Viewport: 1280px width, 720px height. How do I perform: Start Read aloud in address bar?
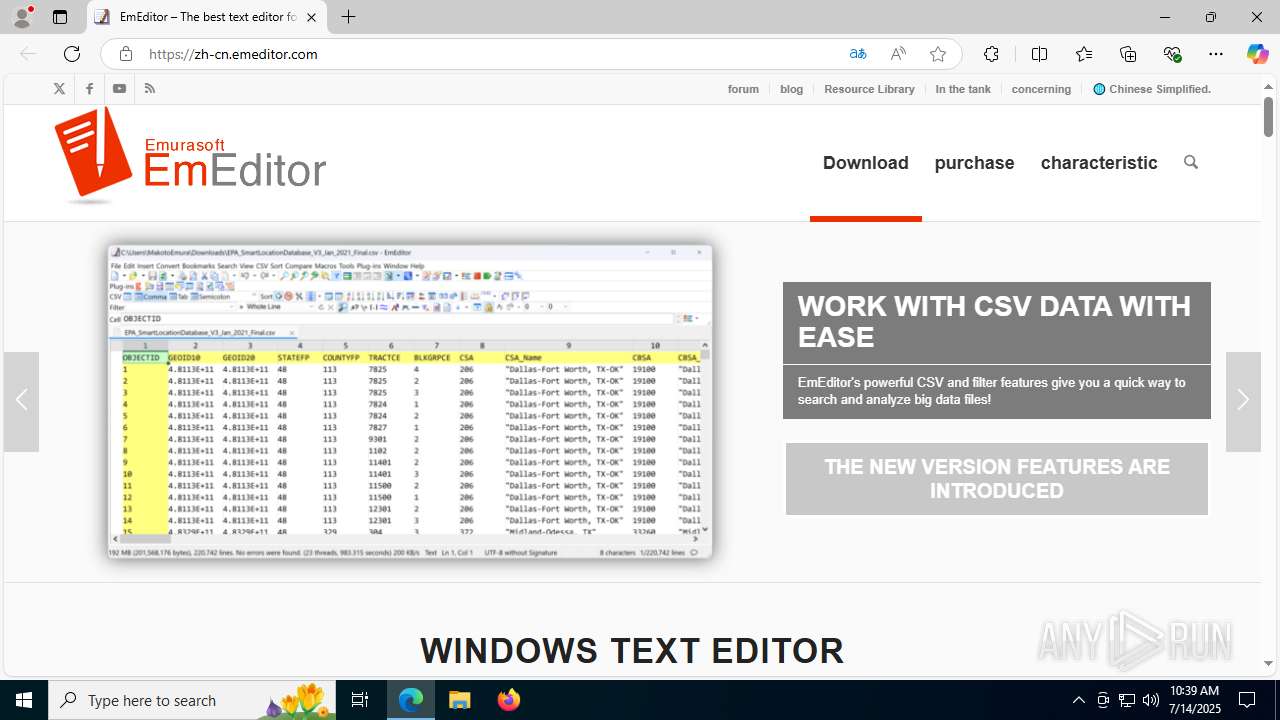tap(898, 54)
